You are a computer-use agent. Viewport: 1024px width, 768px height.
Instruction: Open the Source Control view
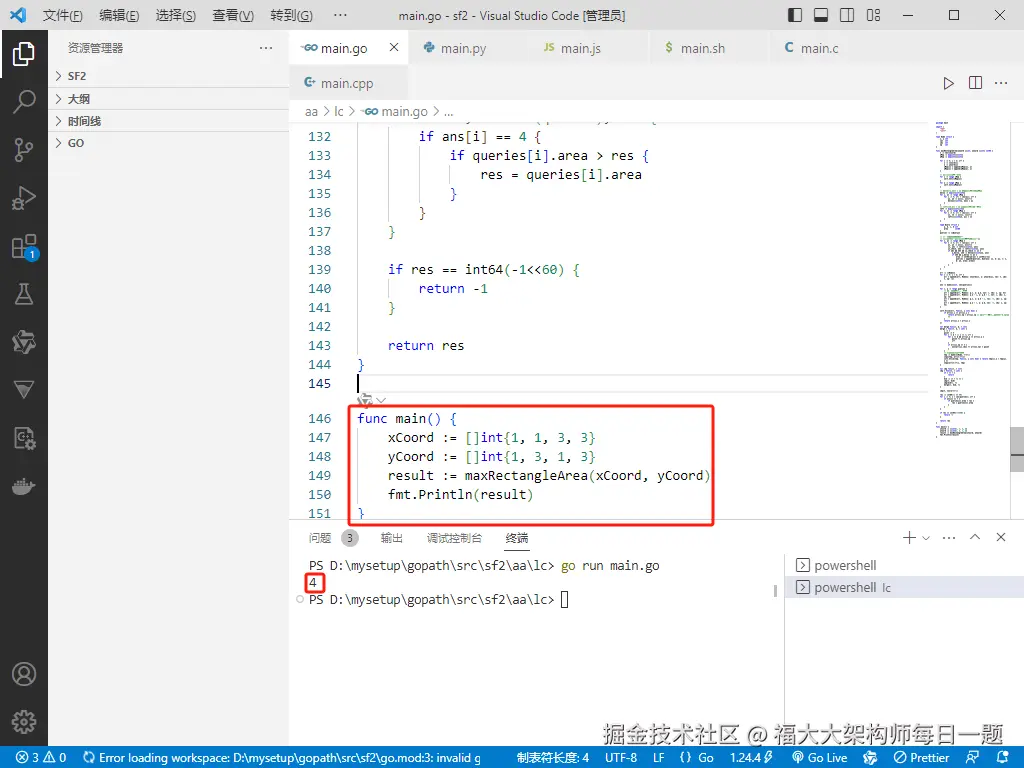point(24,150)
